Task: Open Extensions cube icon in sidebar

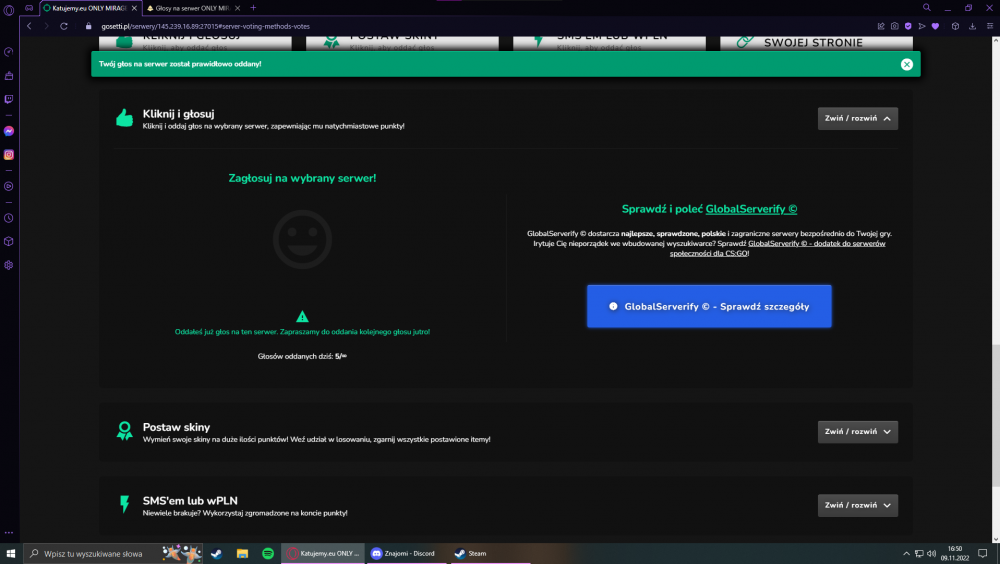Action: click(x=9, y=242)
